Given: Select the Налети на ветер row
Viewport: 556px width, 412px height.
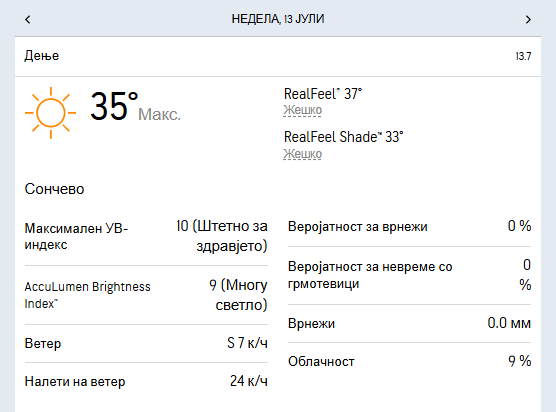Looking at the screenshot, I should point(146,382).
